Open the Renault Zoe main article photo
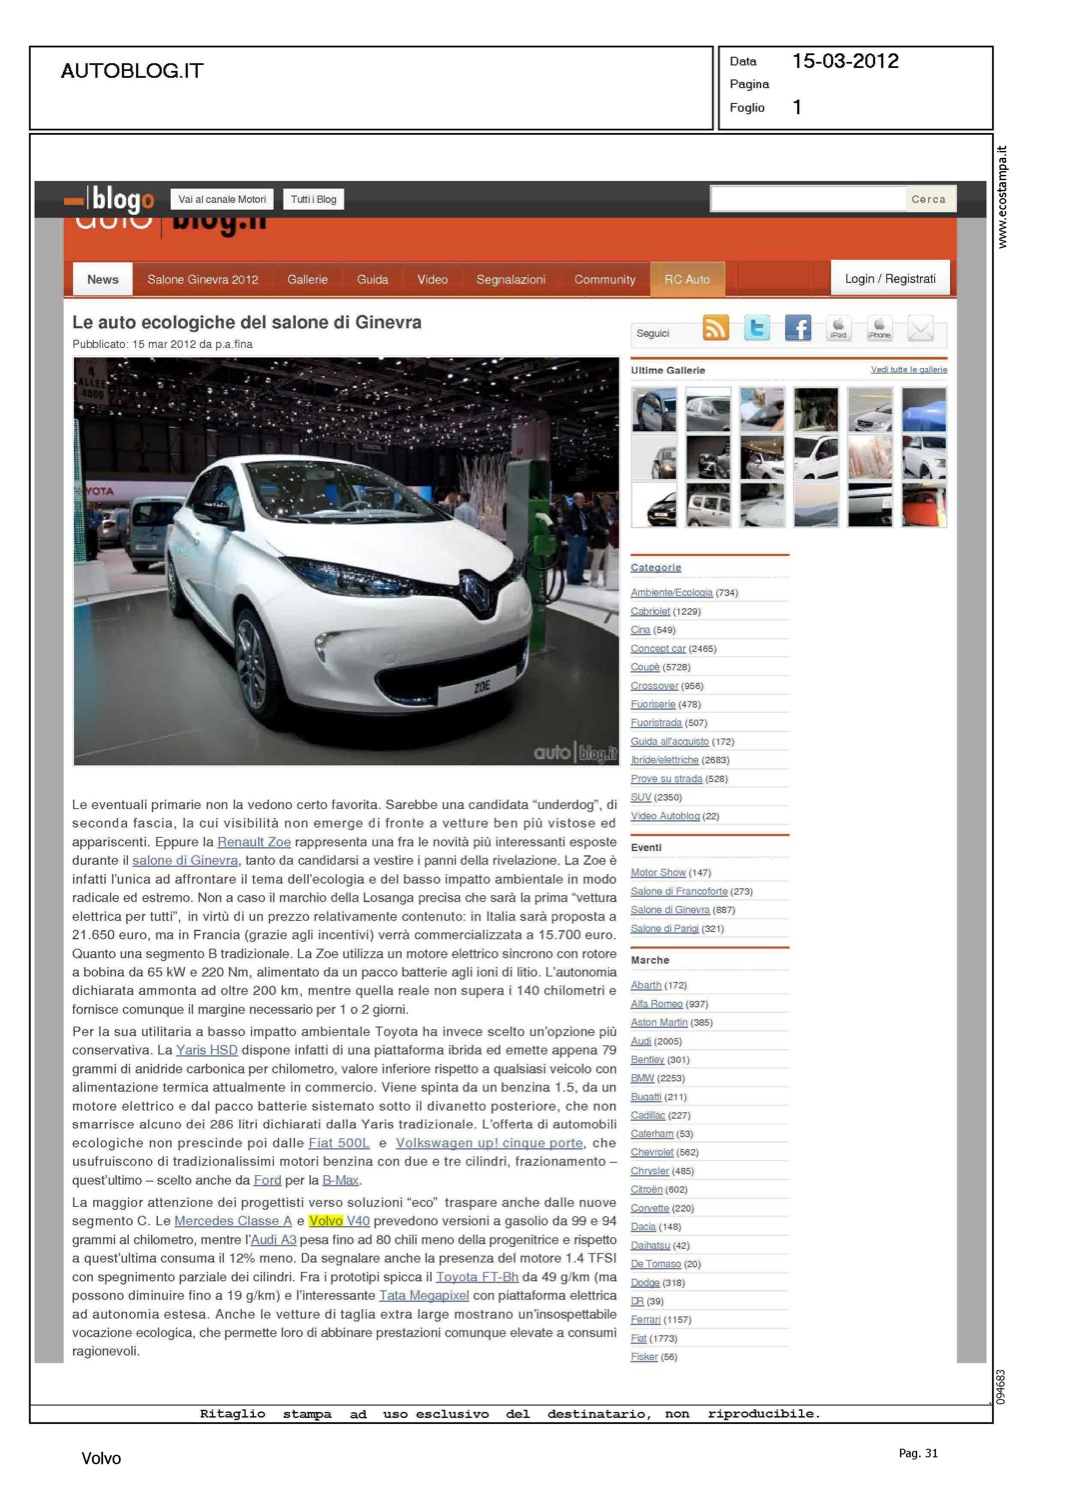 [x=346, y=561]
